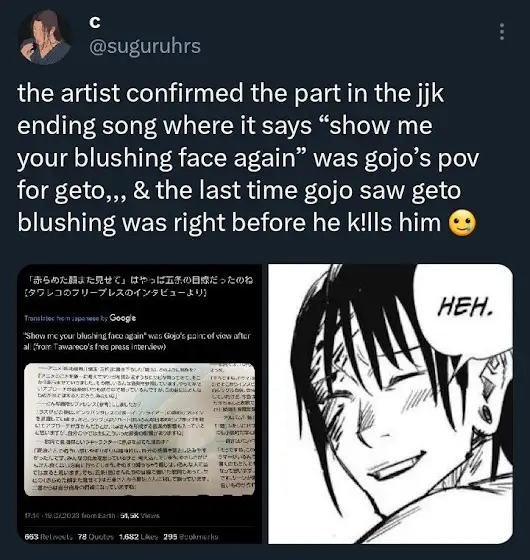Click the Japanese text in the embedded tweet
The image size is (530, 560).
tap(139, 286)
